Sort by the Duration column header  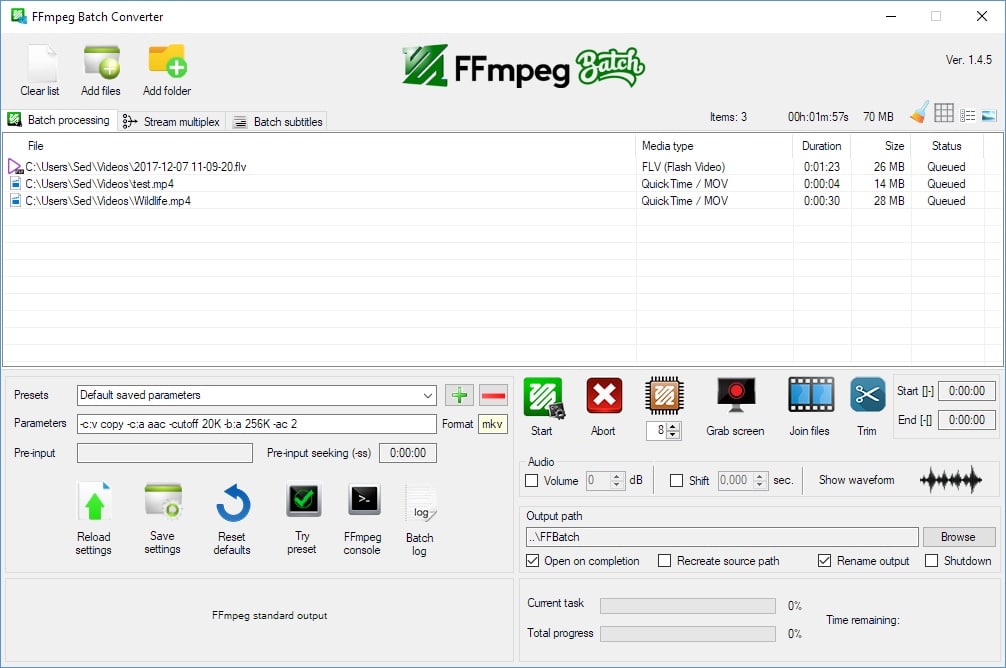point(821,146)
